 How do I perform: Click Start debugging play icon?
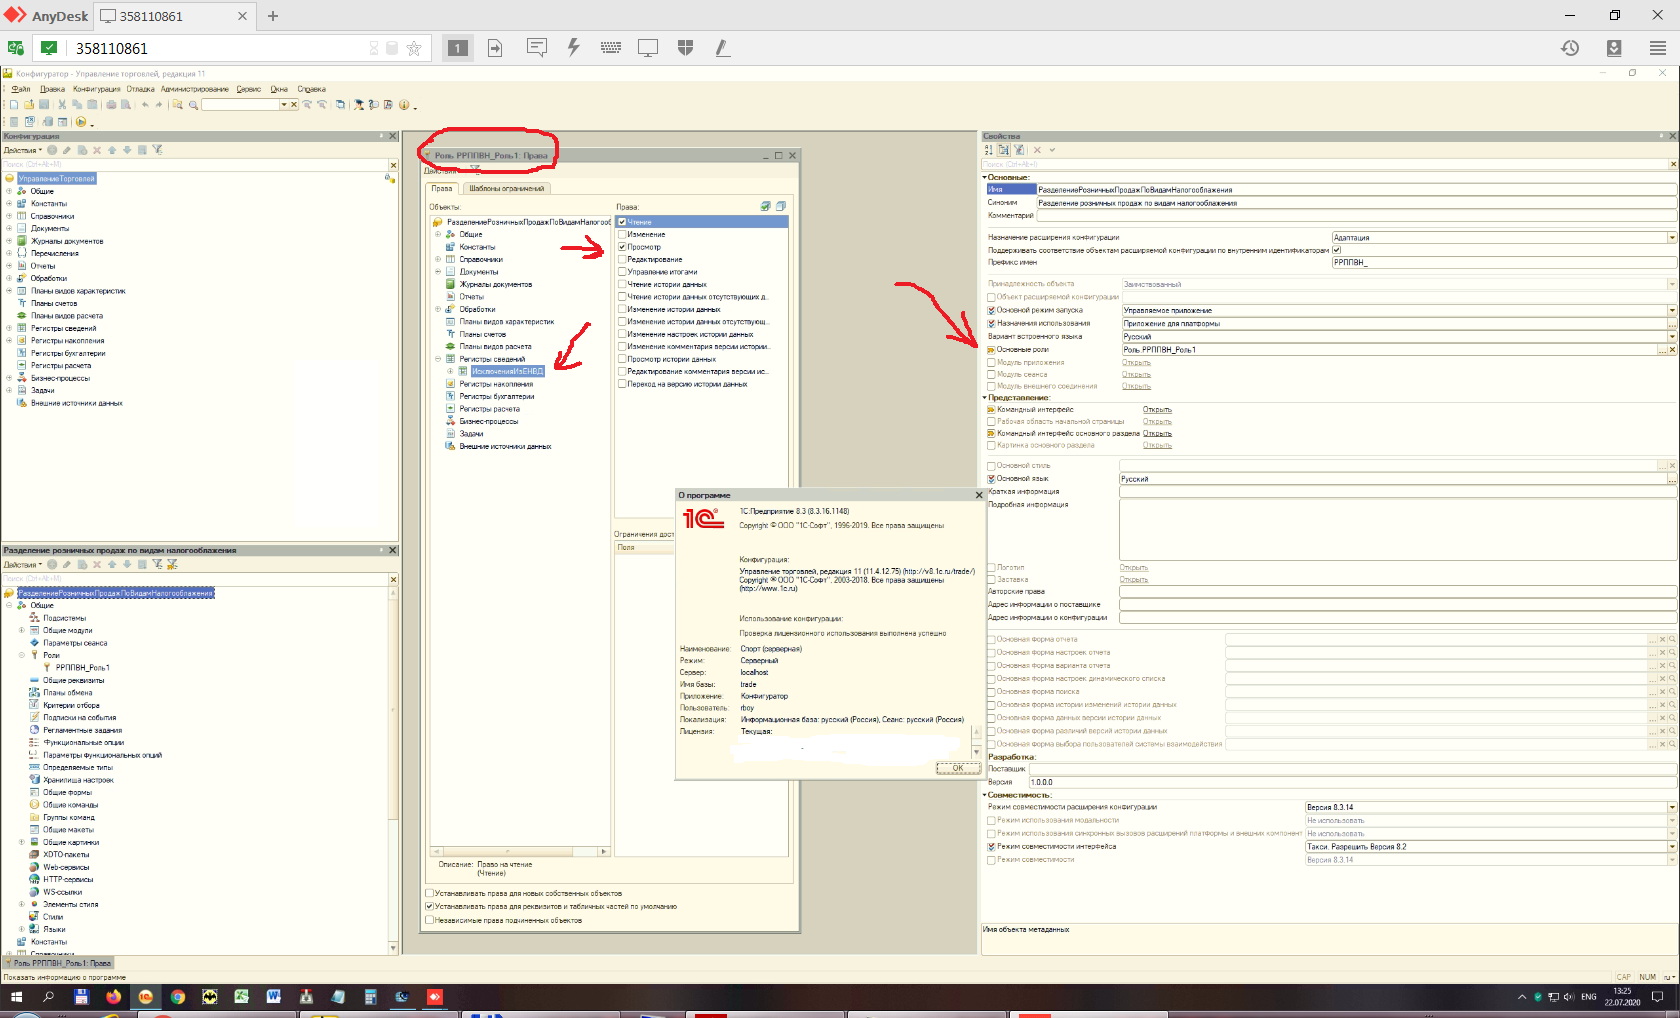coord(81,122)
